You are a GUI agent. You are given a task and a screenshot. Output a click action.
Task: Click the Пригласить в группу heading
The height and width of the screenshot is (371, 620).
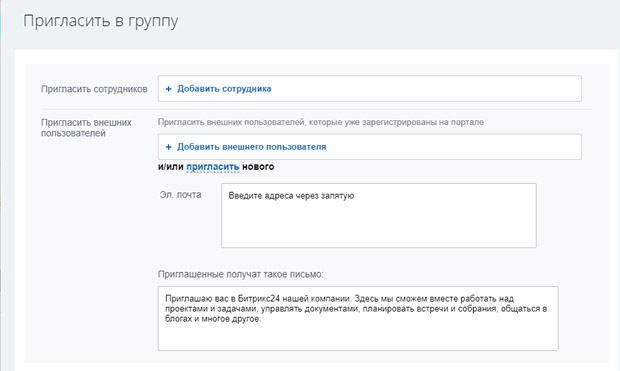click(x=100, y=21)
